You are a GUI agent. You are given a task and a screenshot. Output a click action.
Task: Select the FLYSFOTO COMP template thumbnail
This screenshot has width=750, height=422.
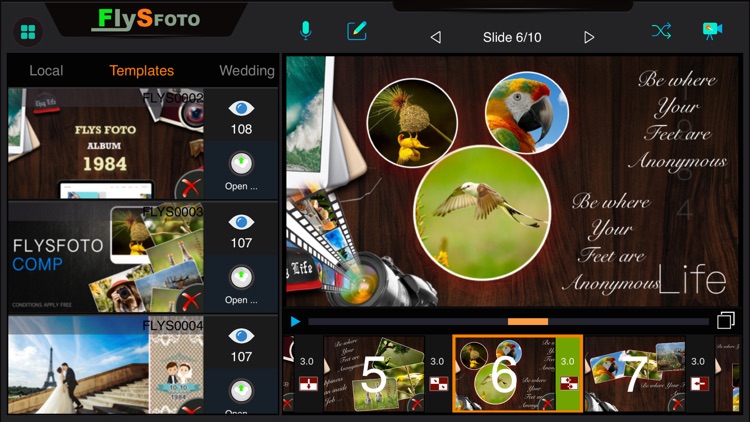(x=106, y=257)
